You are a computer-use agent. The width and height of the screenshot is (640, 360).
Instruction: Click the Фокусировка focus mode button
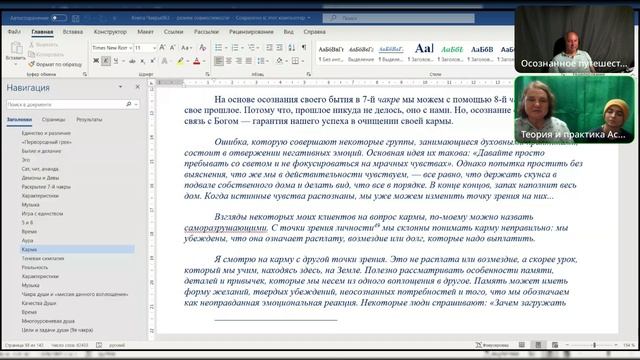[492, 345]
